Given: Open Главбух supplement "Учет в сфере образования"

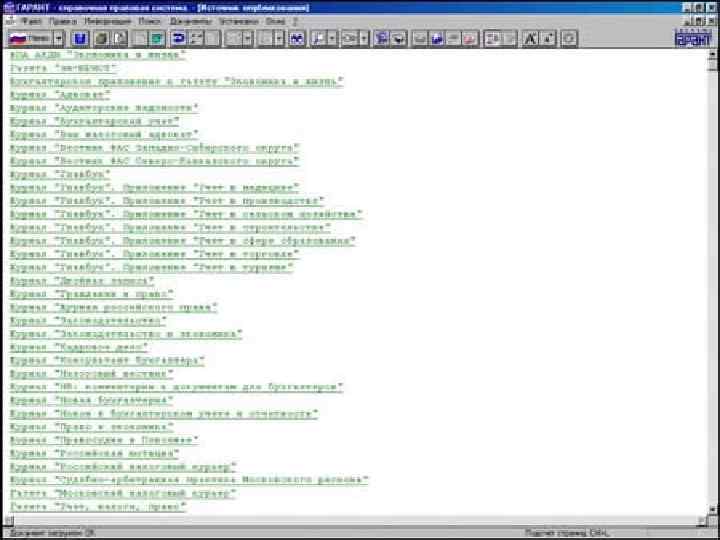Looking at the screenshot, I should tap(183, 241).
